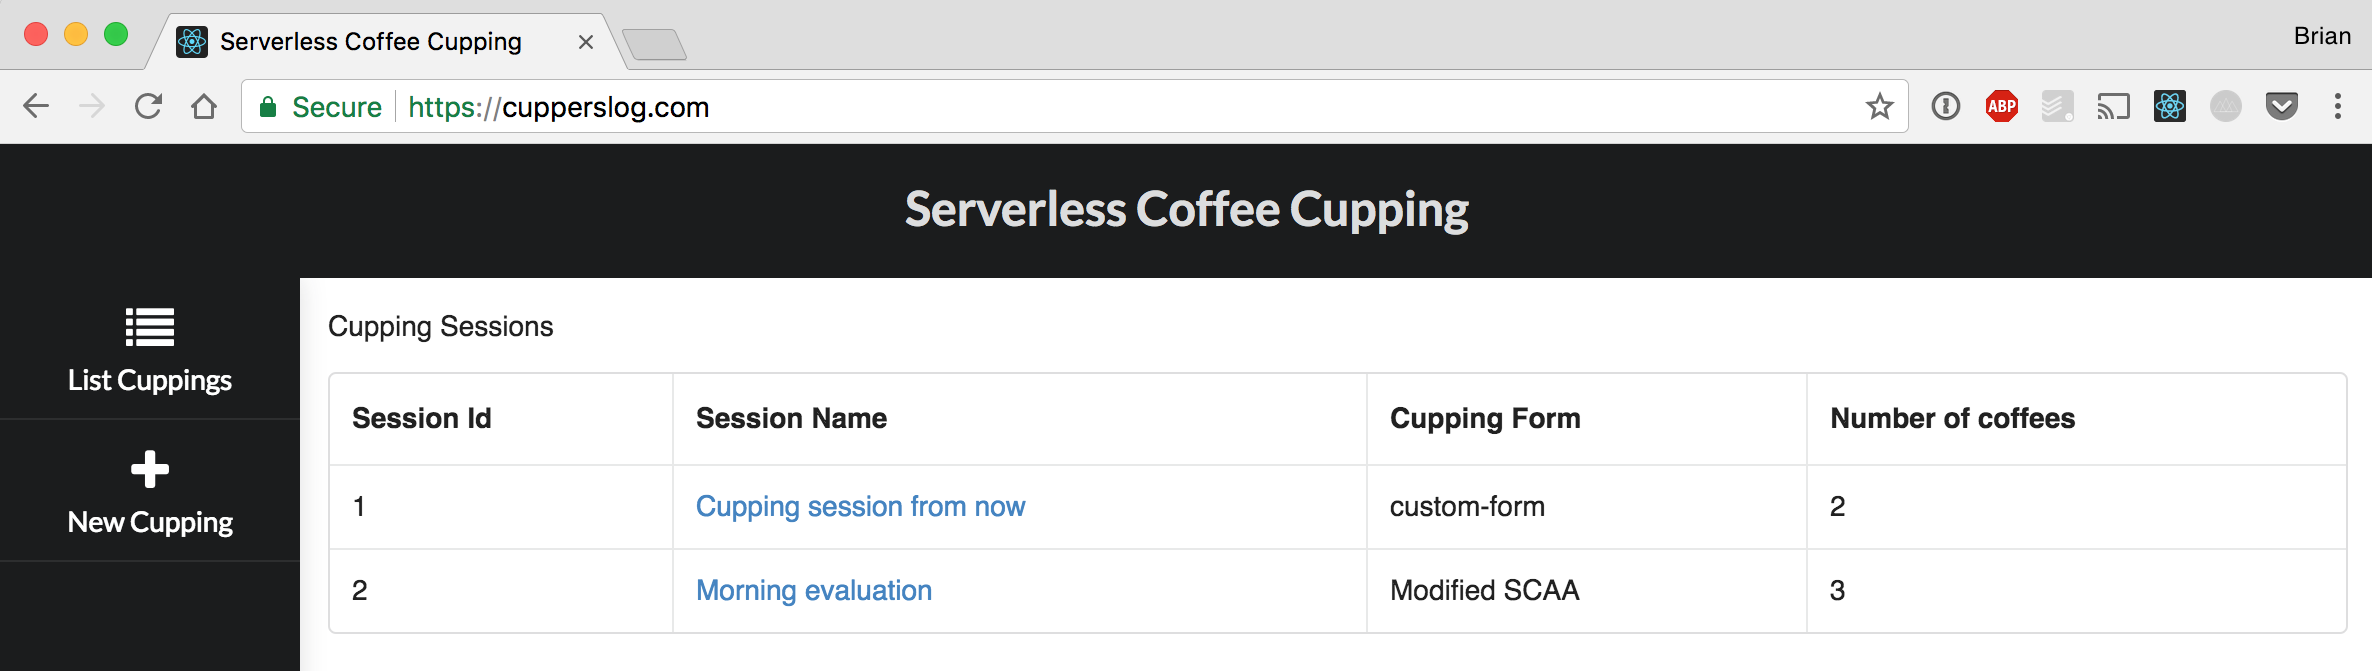Screen dimensions: 2372x671
Task: Open the Morning evaluation session link
Action: [x=814, y=591]
